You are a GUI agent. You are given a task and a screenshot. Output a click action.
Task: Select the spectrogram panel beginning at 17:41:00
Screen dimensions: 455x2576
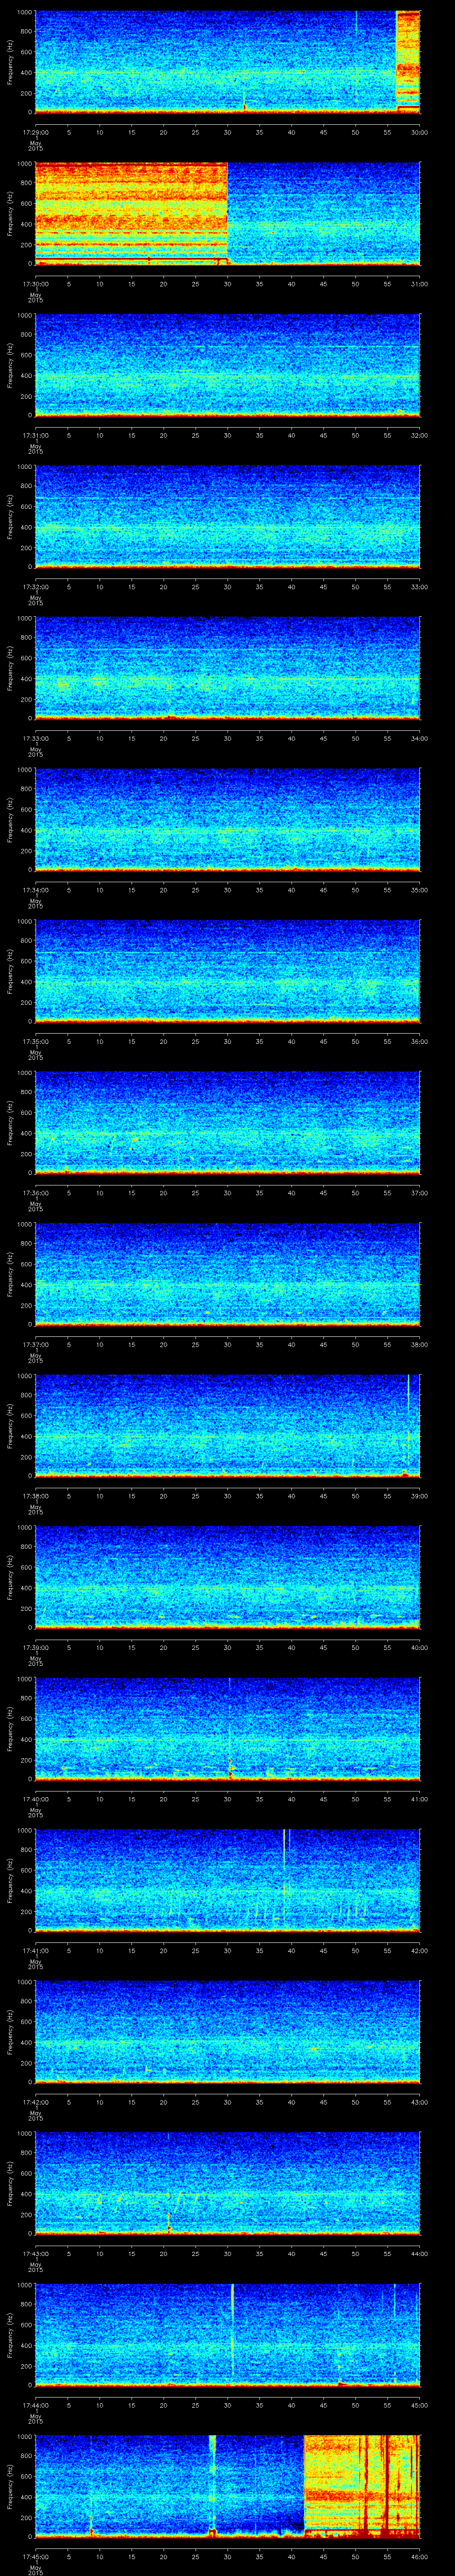pos(227,1880)
